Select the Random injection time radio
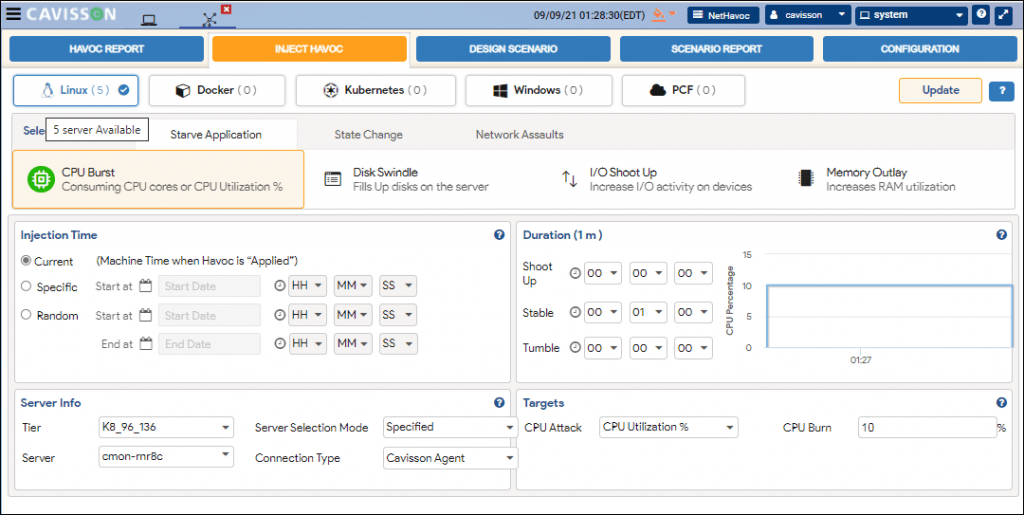This screenshot has height=515, width=1024. click(x=26, y=315)
